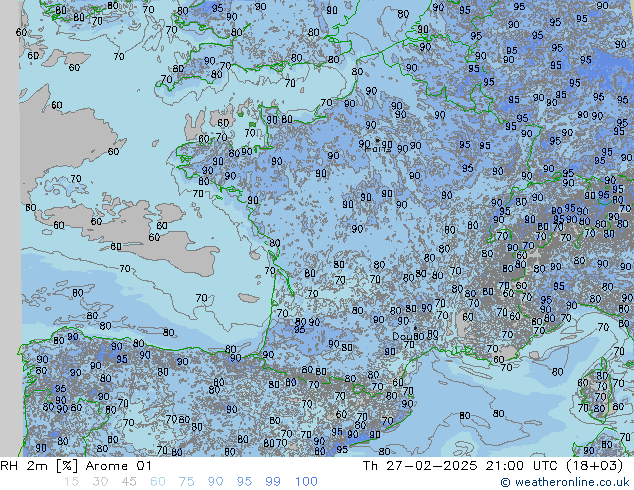Select legend value 30
Screen dimensions: 634x490
point(100,482)
